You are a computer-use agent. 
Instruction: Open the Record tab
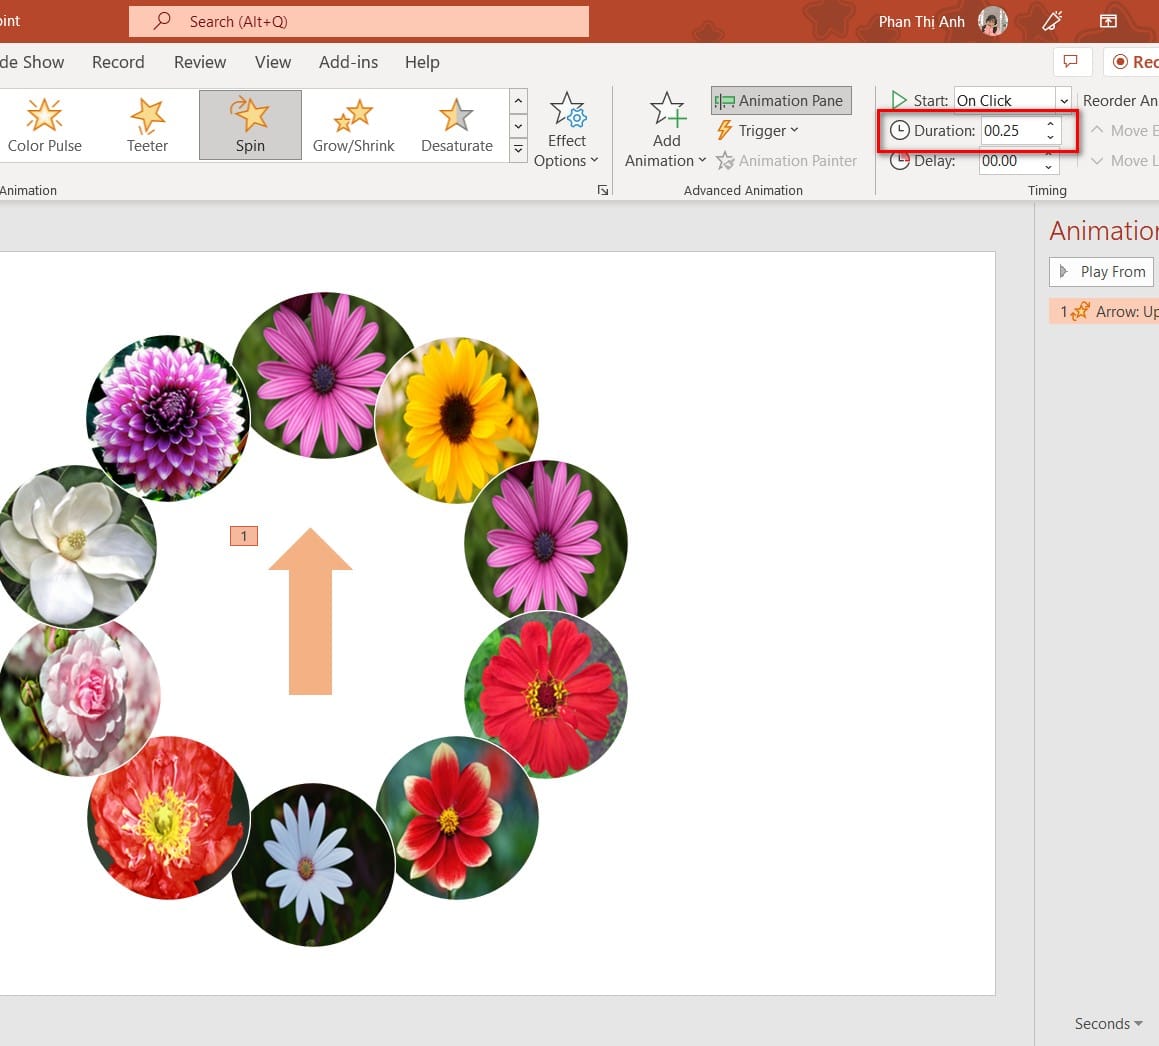pyautogui.click(x=118, y=62)
